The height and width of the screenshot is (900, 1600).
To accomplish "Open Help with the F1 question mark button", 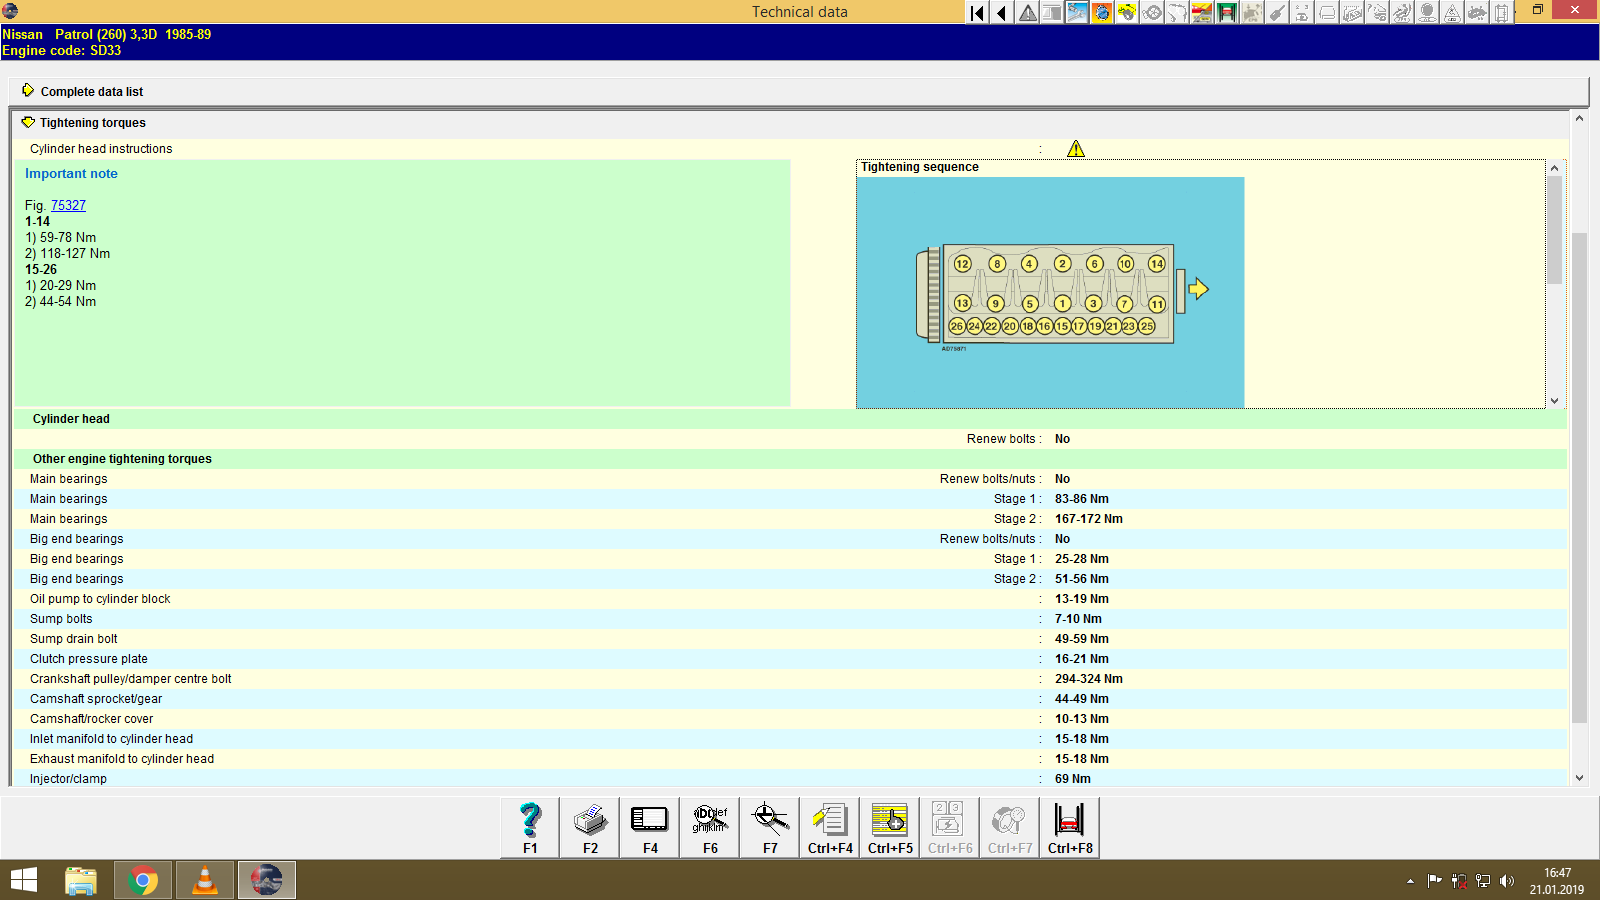I will tap(528, 827).
